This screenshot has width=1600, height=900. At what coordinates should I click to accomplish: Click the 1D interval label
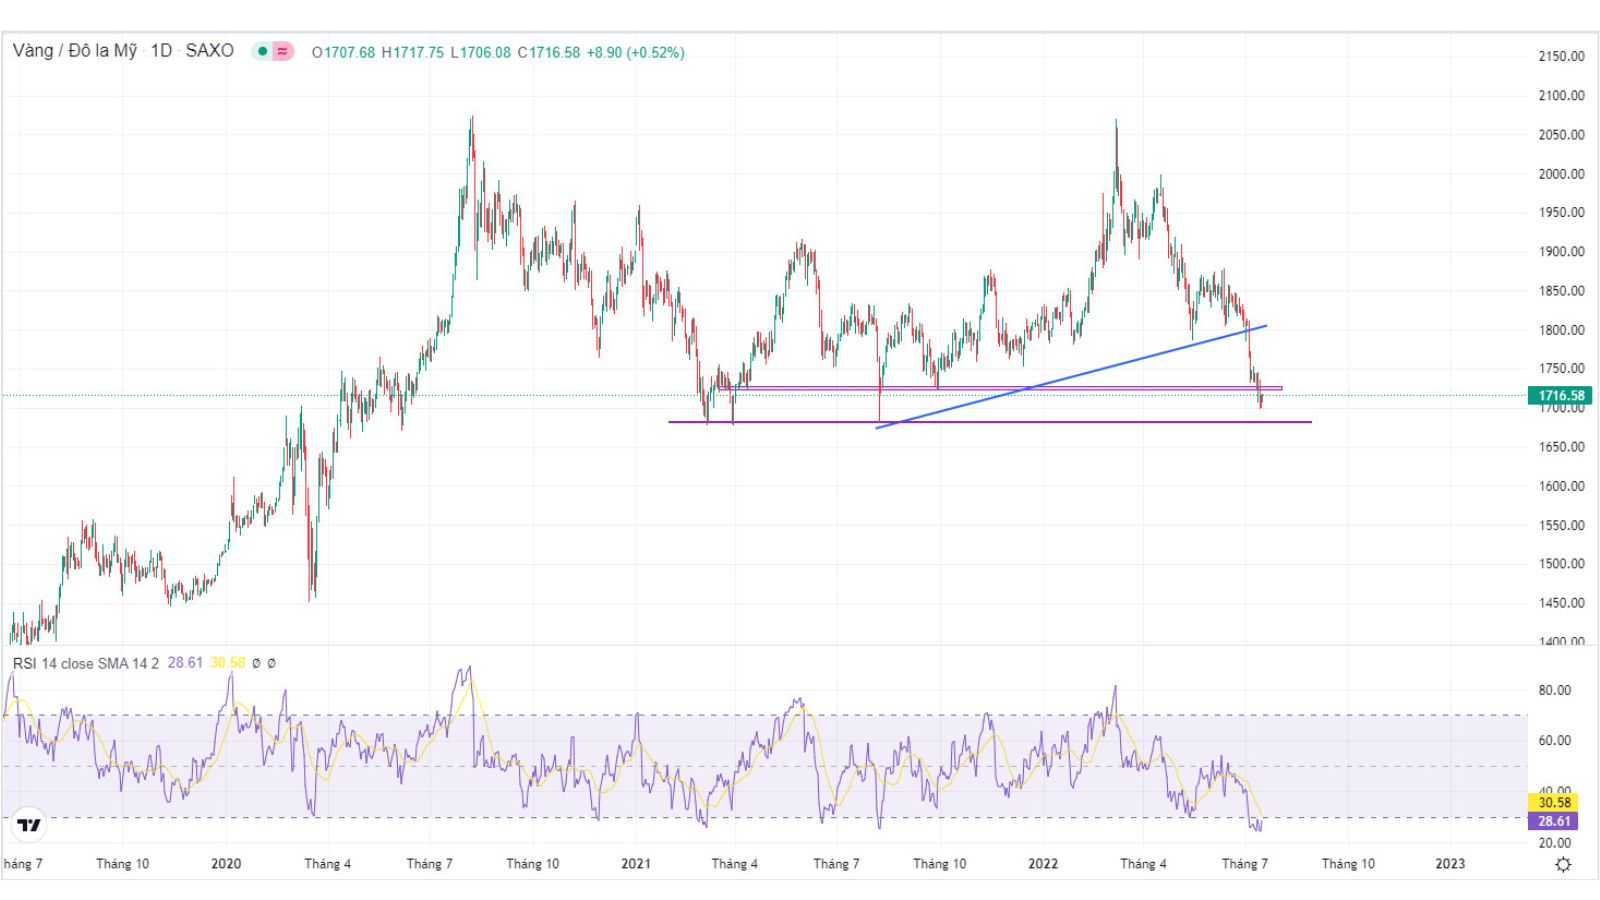pyautogui.click(x=161, y=51)
